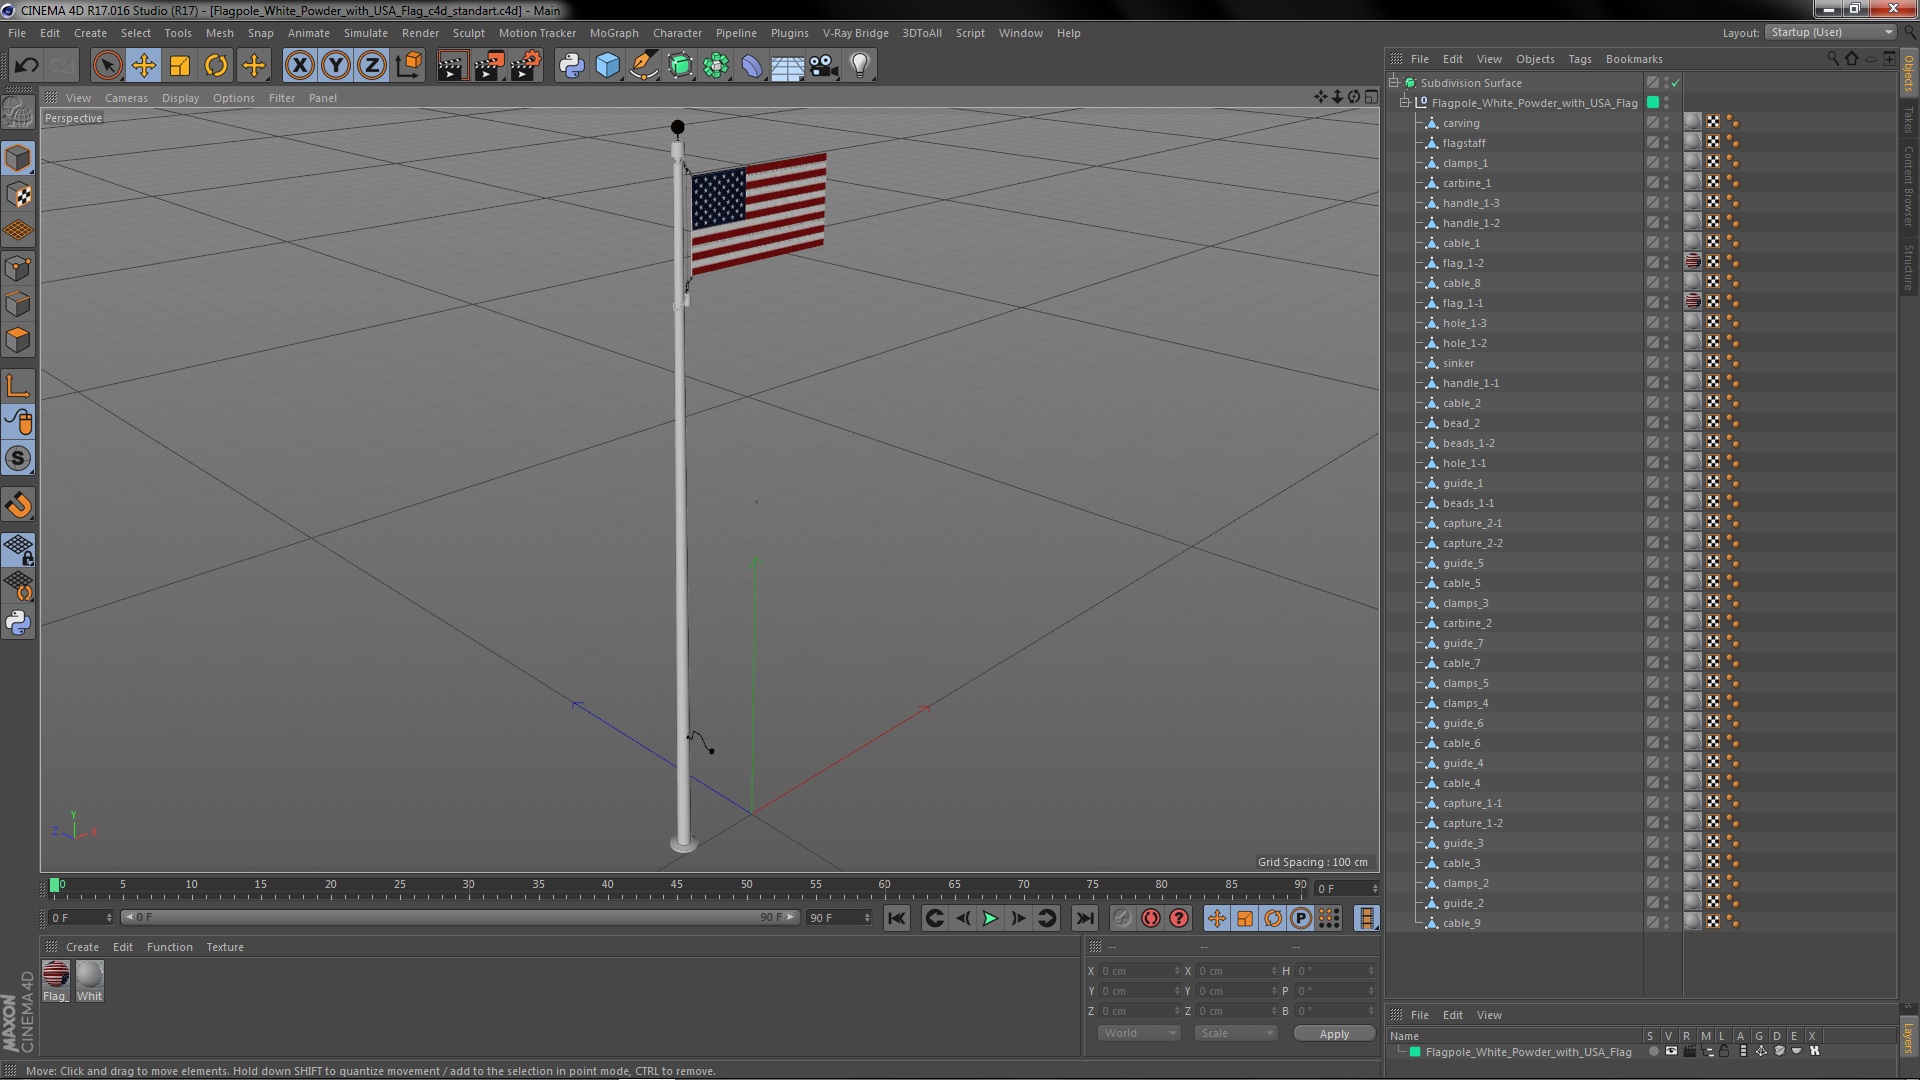The image size is (1920, 1080).
Task: Open the Scale mode dropdown
Action: click(1236, 1034)
